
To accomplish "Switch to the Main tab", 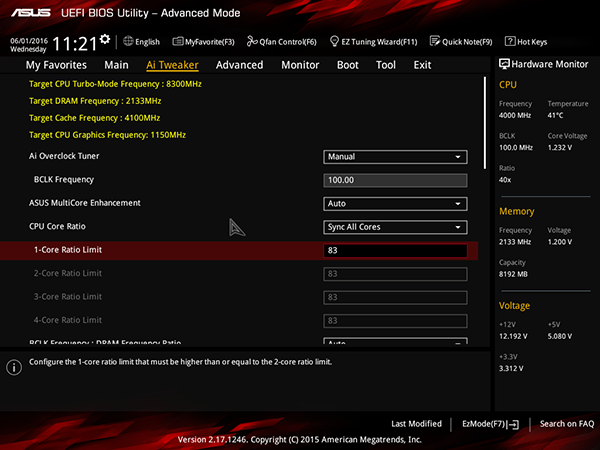I will point(116,65).
